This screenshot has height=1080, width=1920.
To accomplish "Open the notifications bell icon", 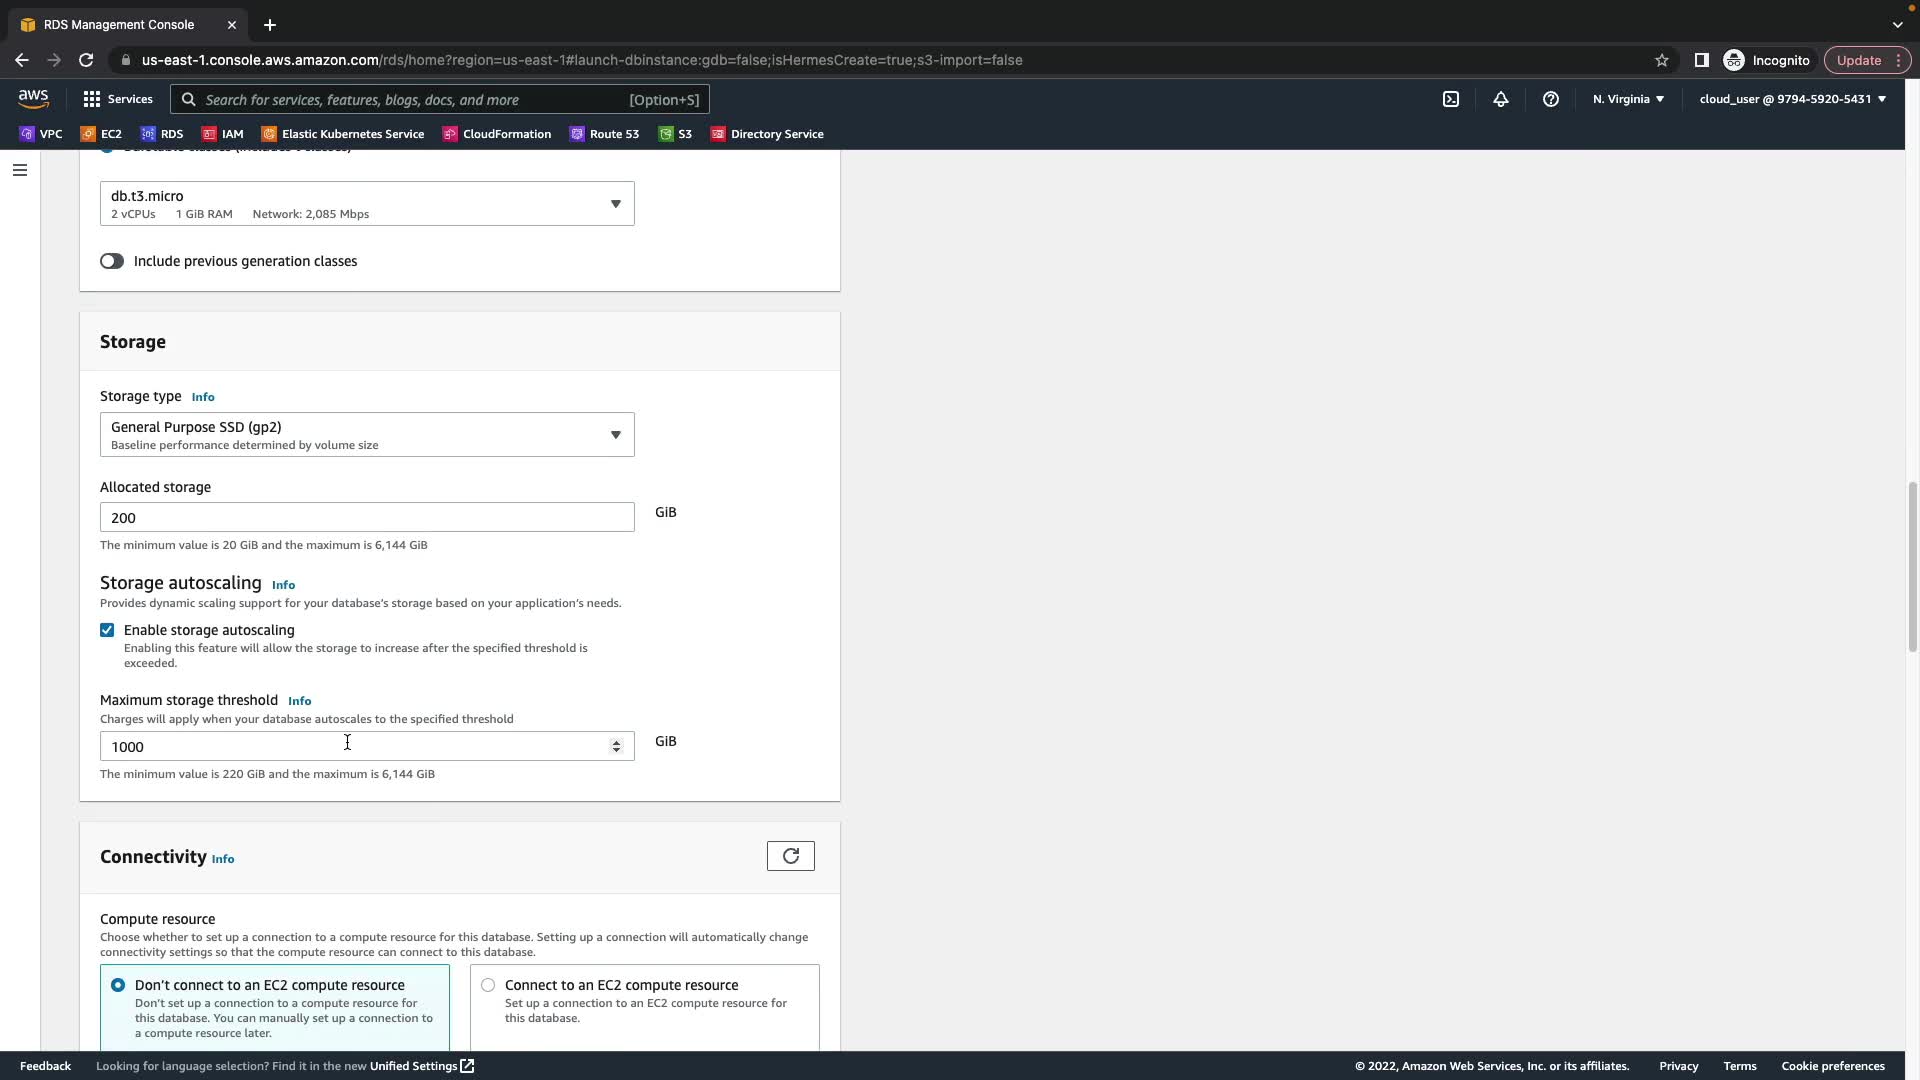I will click(1501, 99).
